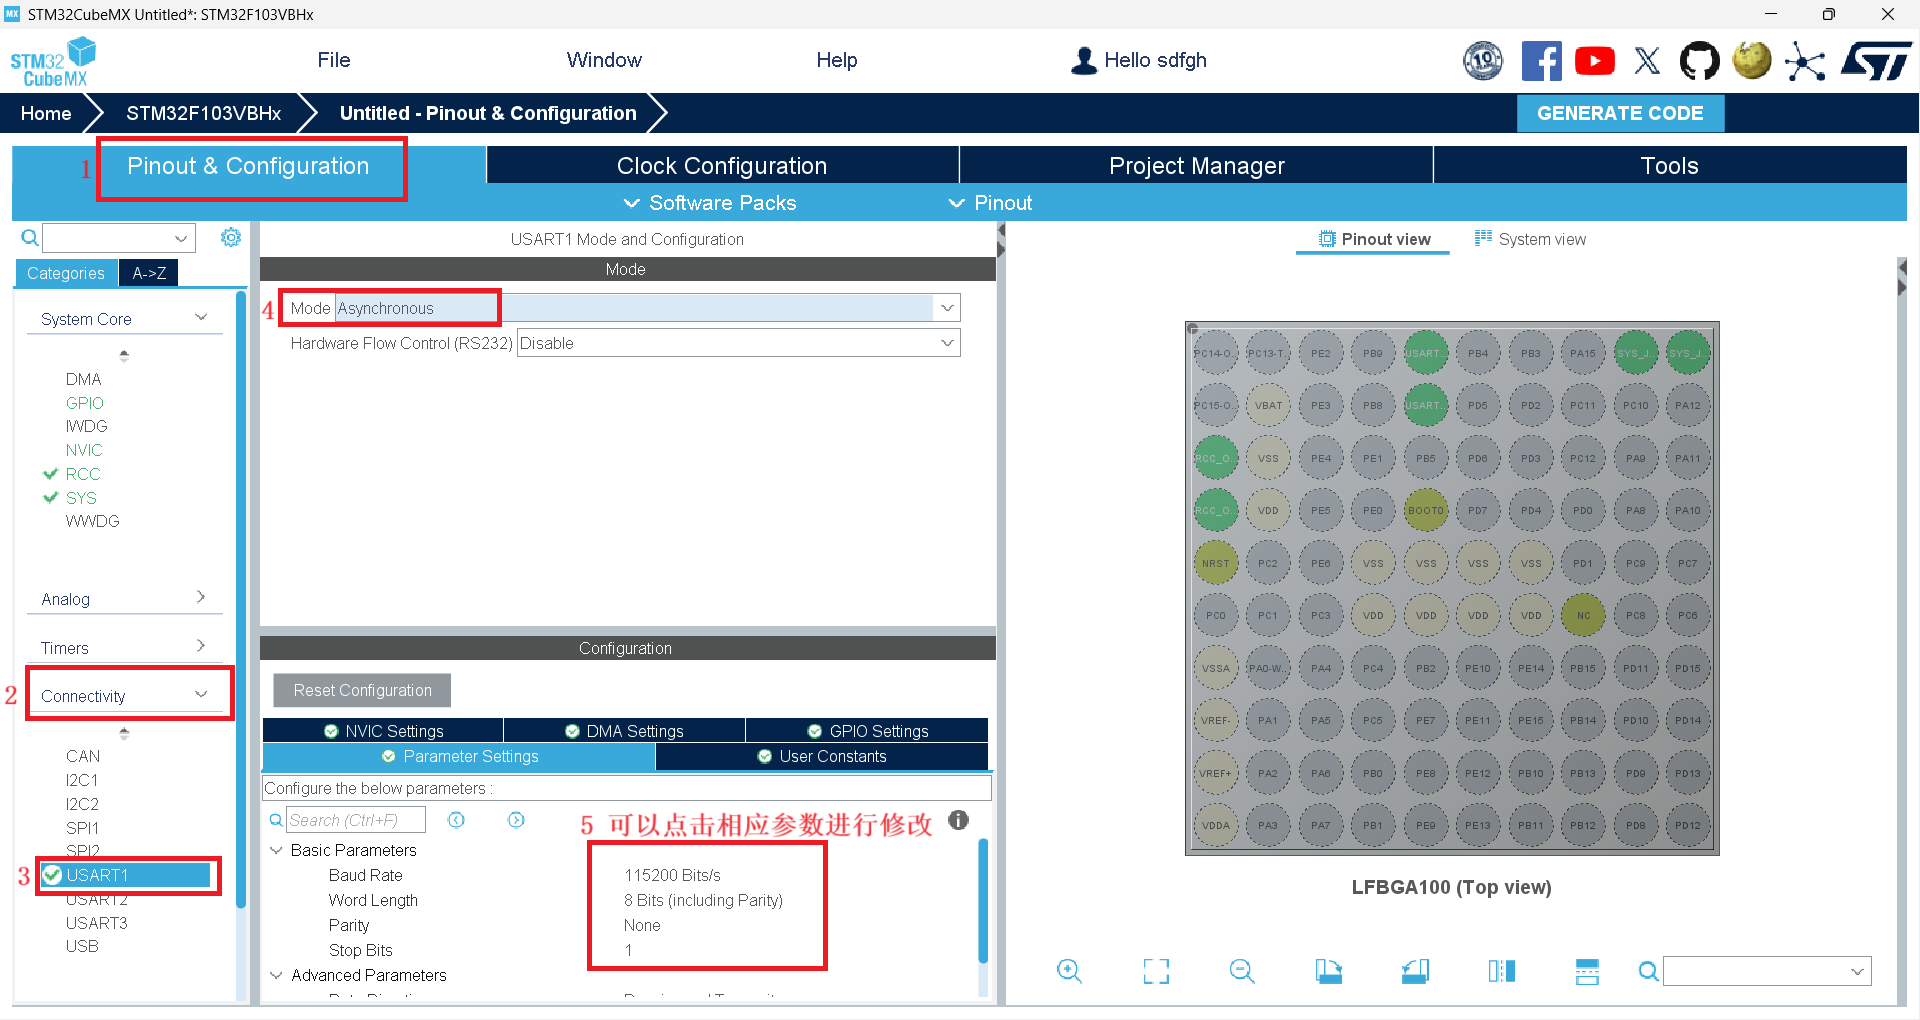This screenshot has height=1020, width=1920.
Task: Zoom in on the pinout view
Action: [x=1069, y=971]
